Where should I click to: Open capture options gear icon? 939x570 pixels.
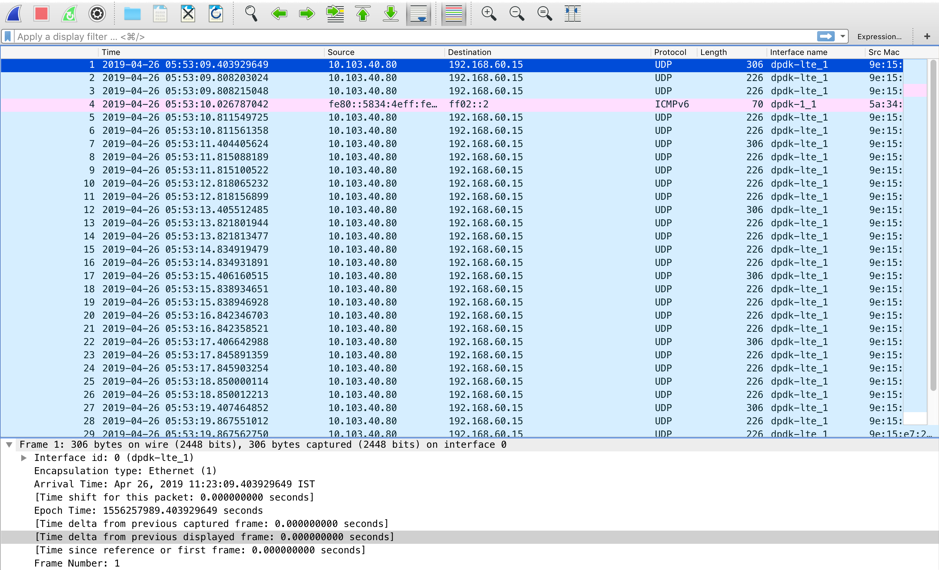pyautogui.click(x=97, y=13)
